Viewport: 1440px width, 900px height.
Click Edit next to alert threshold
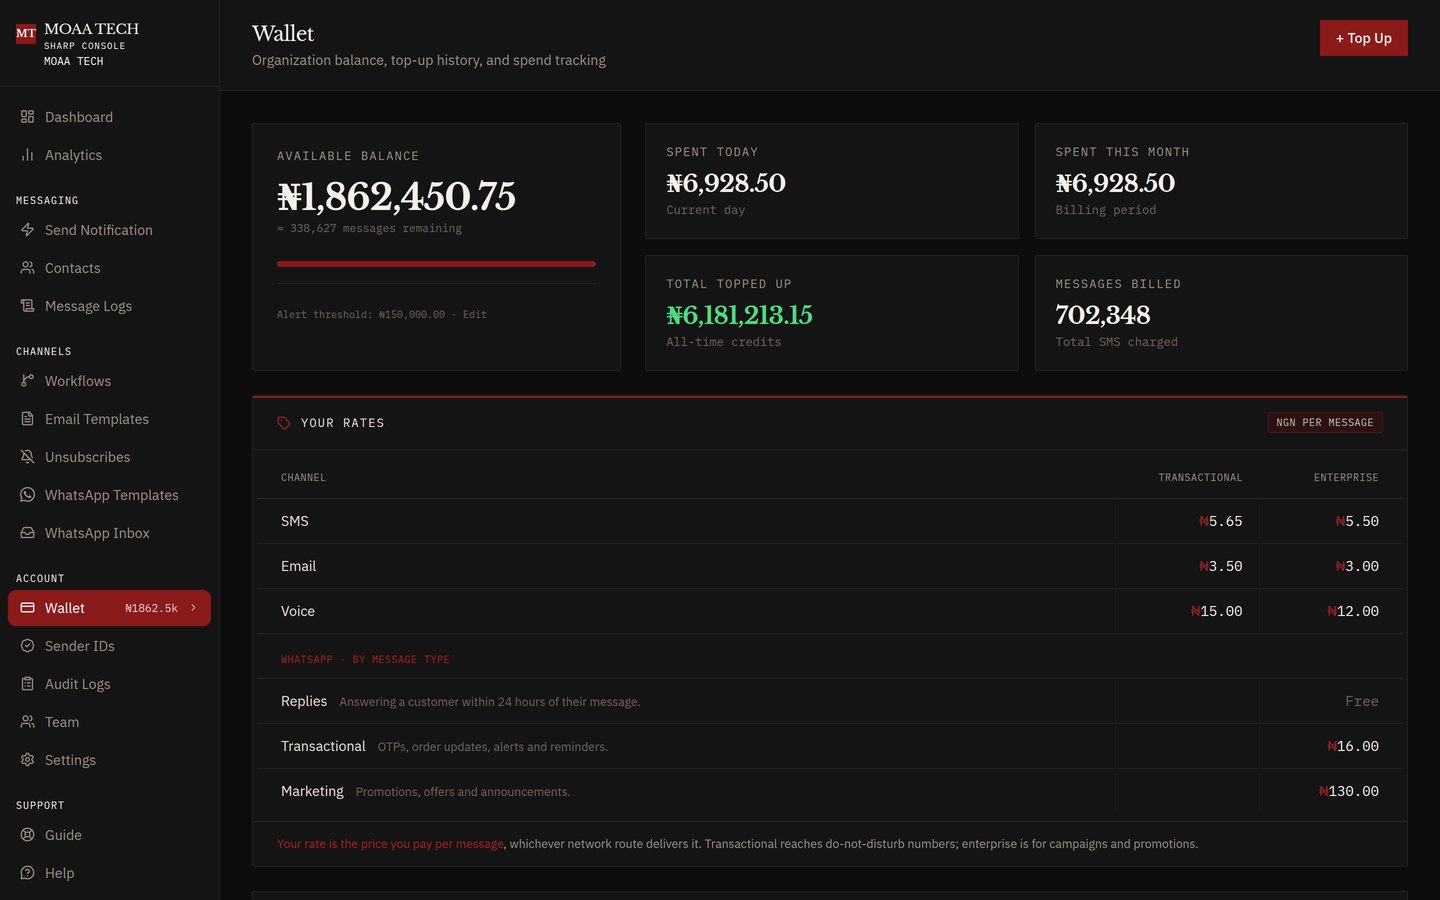pyautogui.click(x=474, y=314)
